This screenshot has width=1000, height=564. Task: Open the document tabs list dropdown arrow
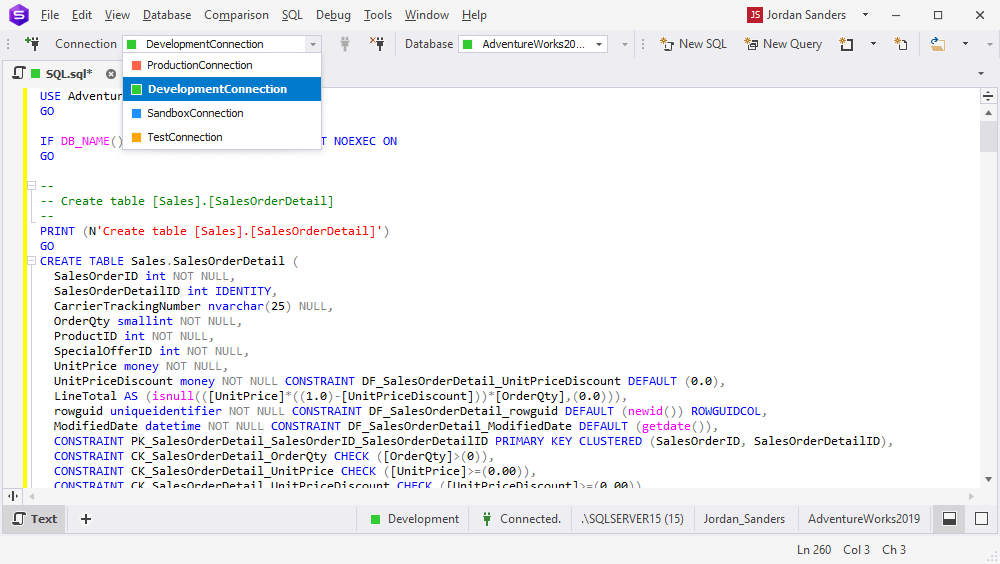click(x=981, y=74)
